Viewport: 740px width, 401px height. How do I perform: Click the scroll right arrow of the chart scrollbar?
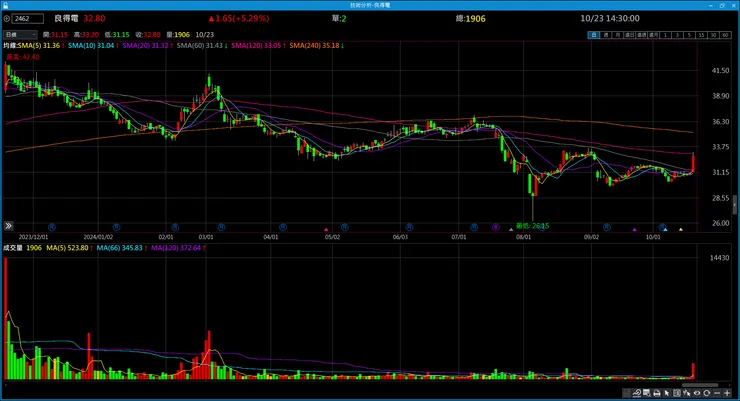pos(730,386)
